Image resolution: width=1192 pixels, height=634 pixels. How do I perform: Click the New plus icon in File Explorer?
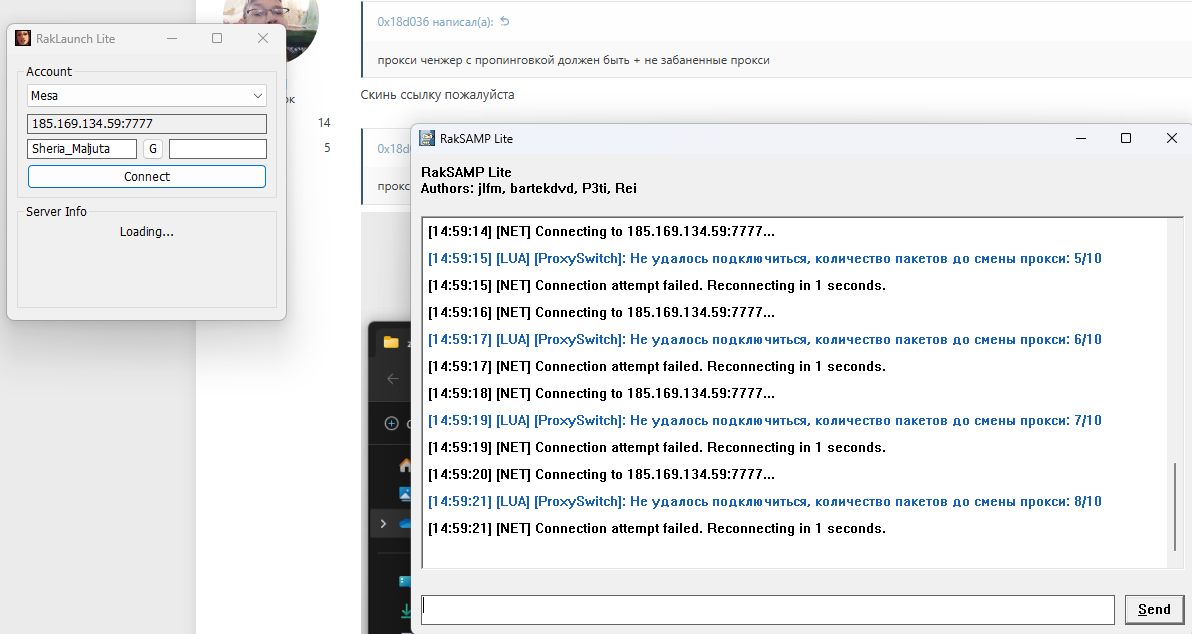392,423
